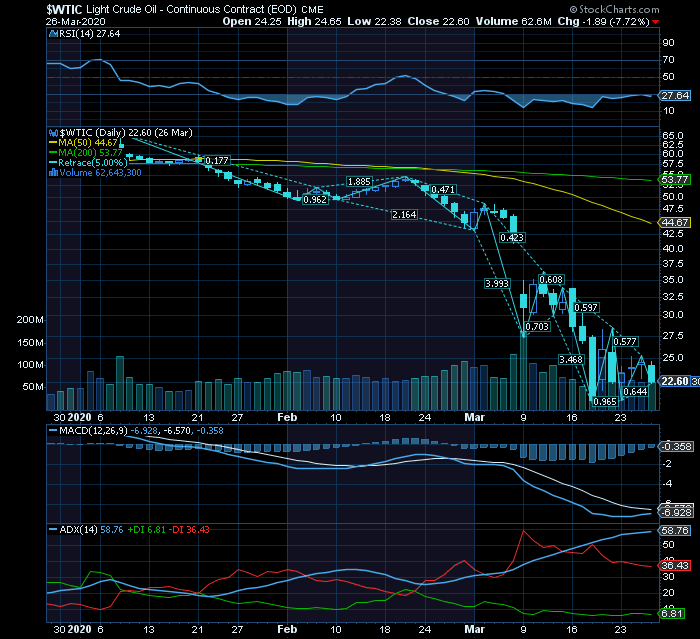Click the 150M volume axis label
This screenshot has height=639, width=700.
[x=30, y=342]
